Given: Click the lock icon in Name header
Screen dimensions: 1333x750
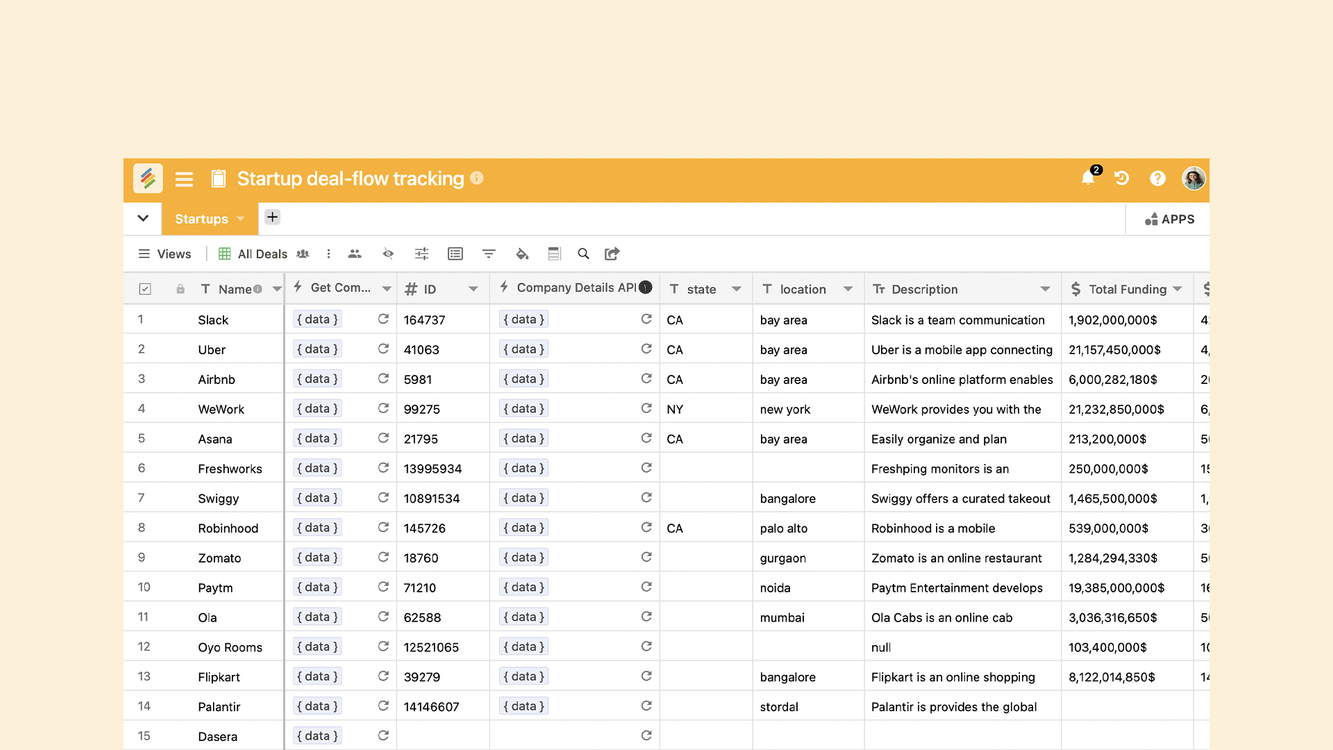Looking at the screenshot, I should [180, 289].
